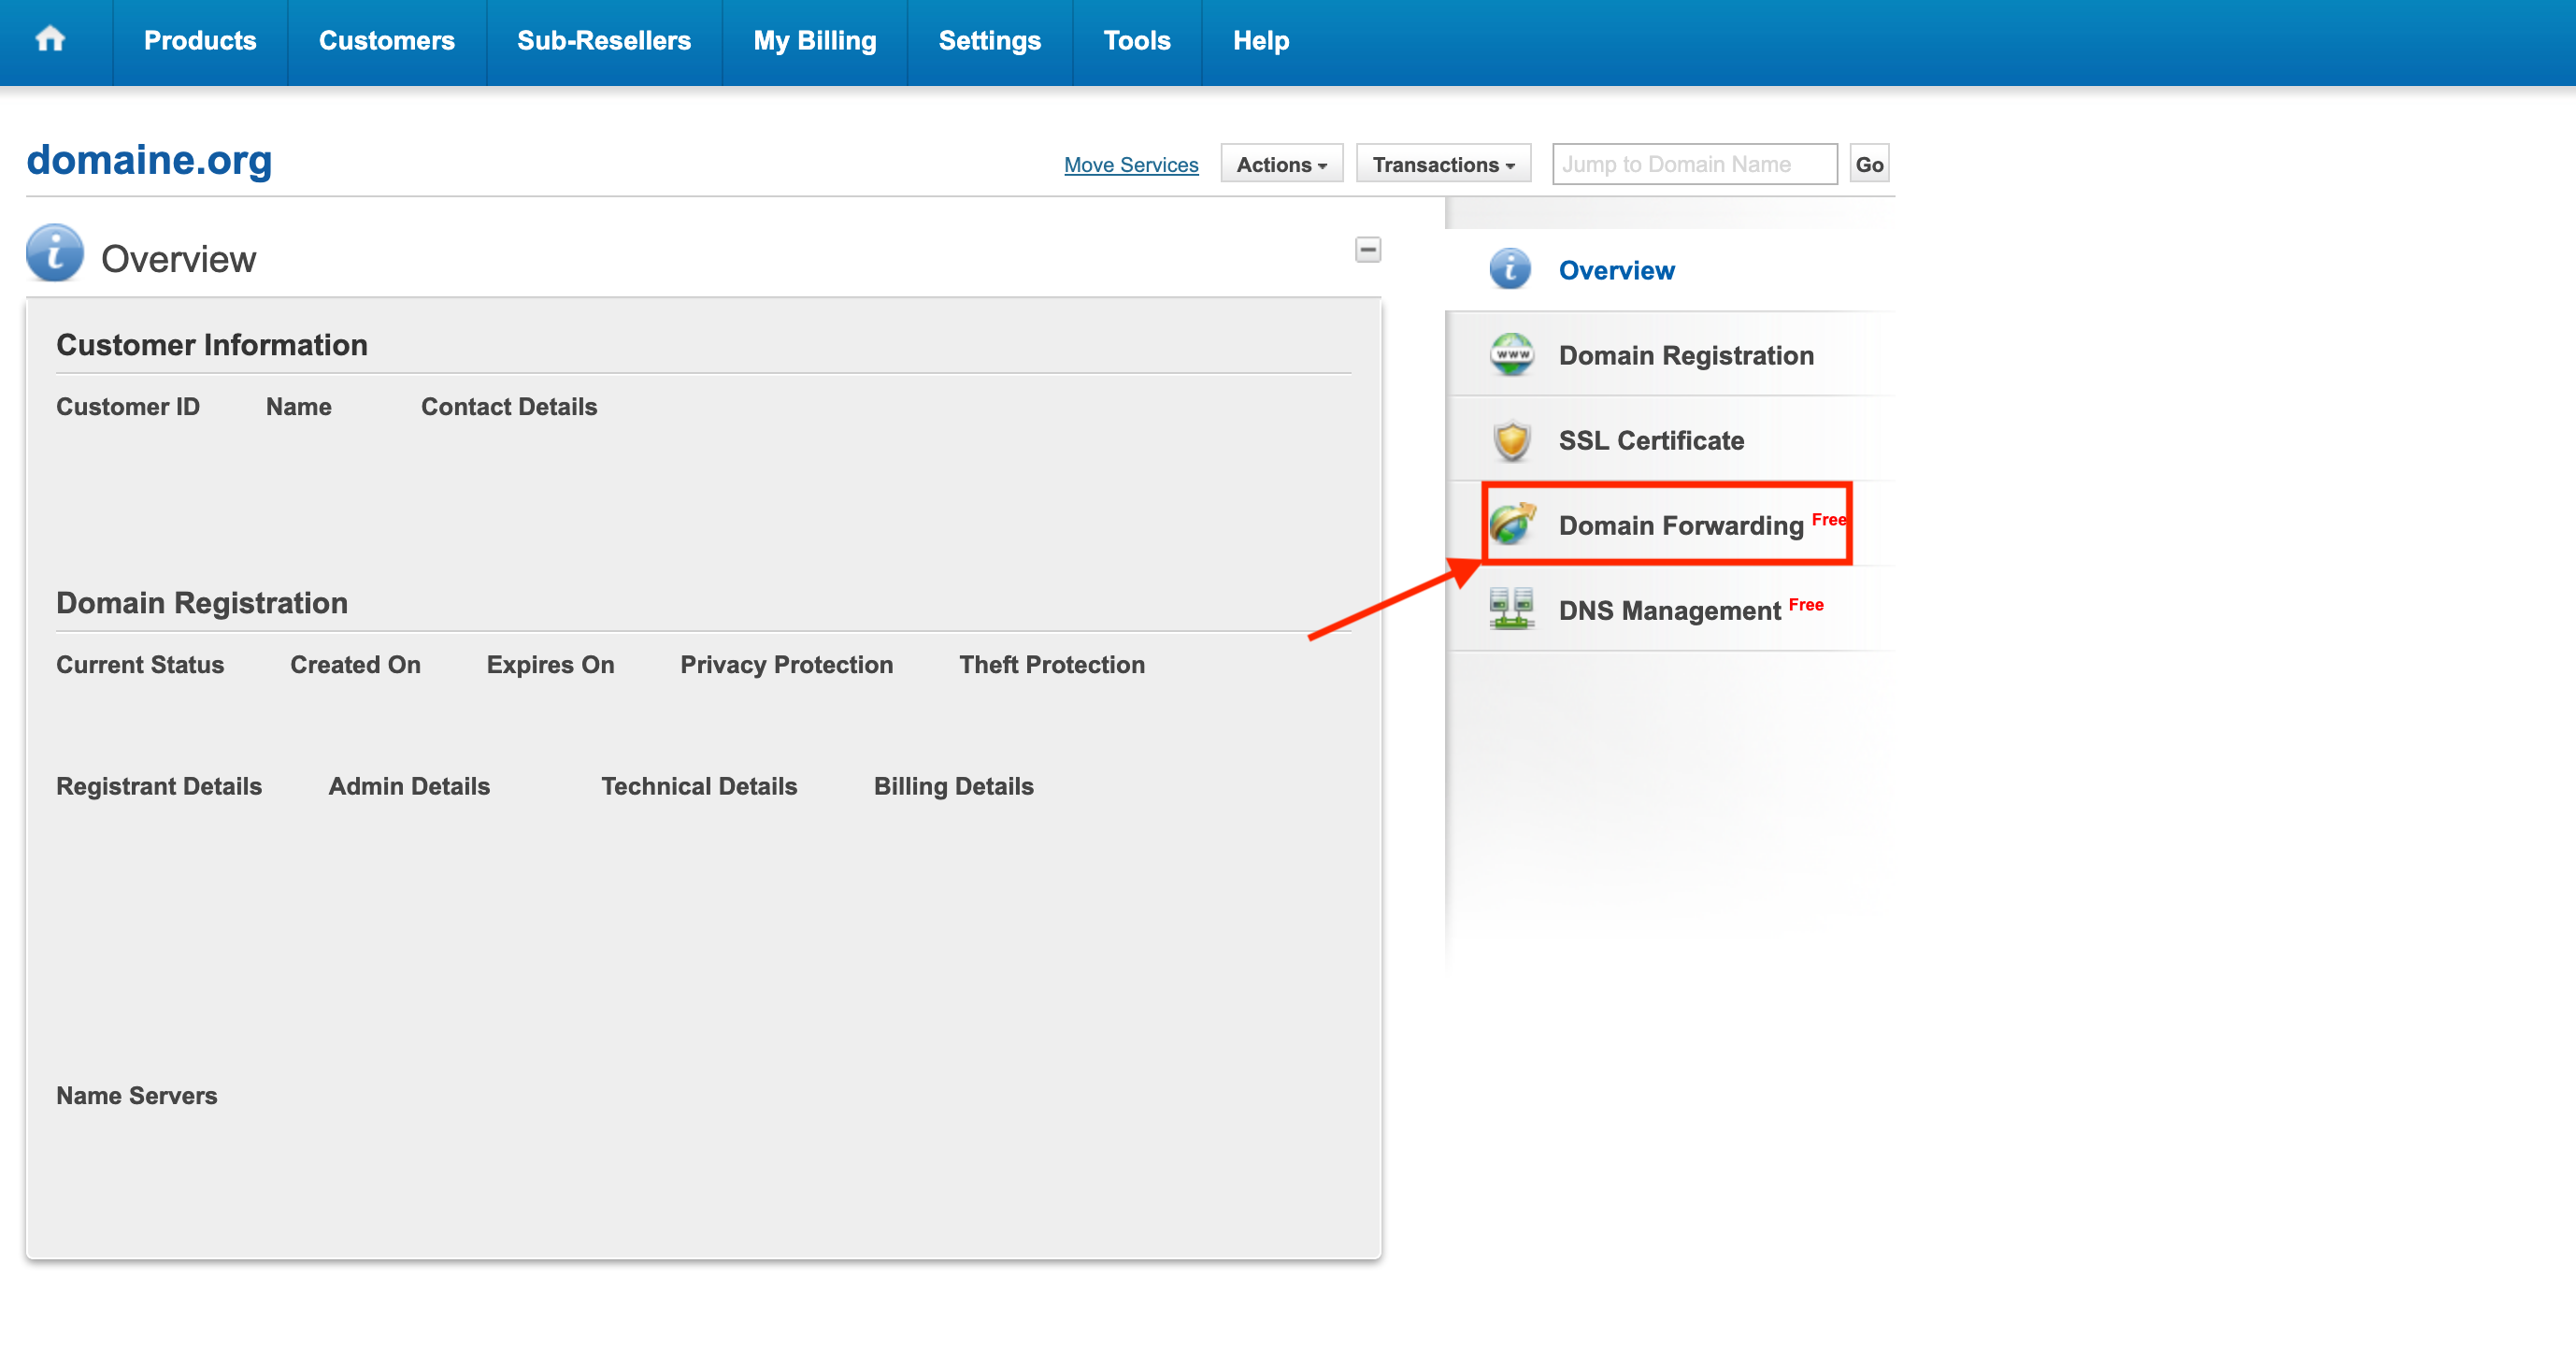The image size is (2576, 1350).
Task: Click the Domain Registration www globe icon
Action: point(1512,355)
